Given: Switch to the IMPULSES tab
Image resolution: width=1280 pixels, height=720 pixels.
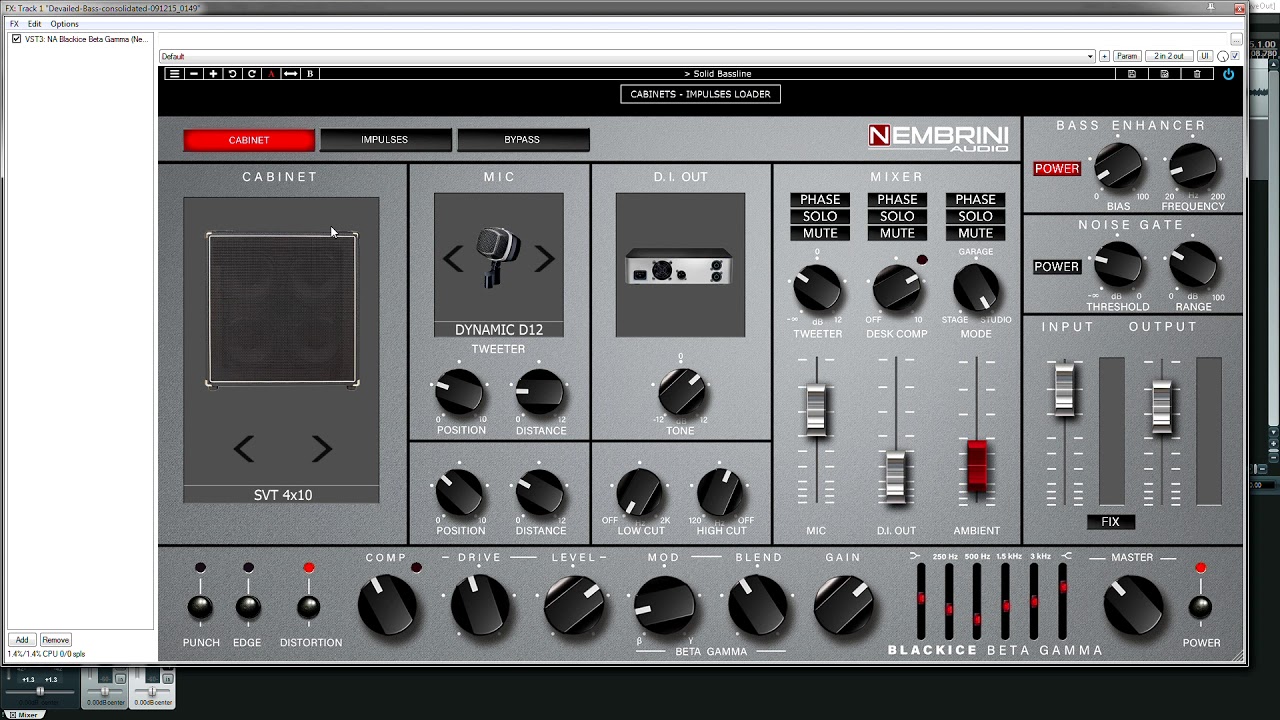Looking at the screenshot, I should click(x=385, y=140).
